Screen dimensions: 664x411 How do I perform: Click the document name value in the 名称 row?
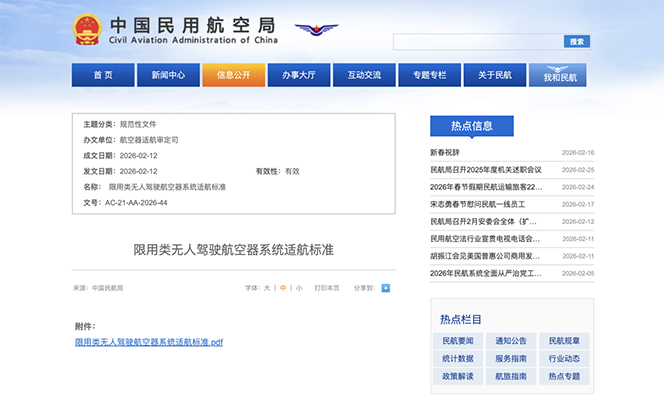(x=167, y=187)
